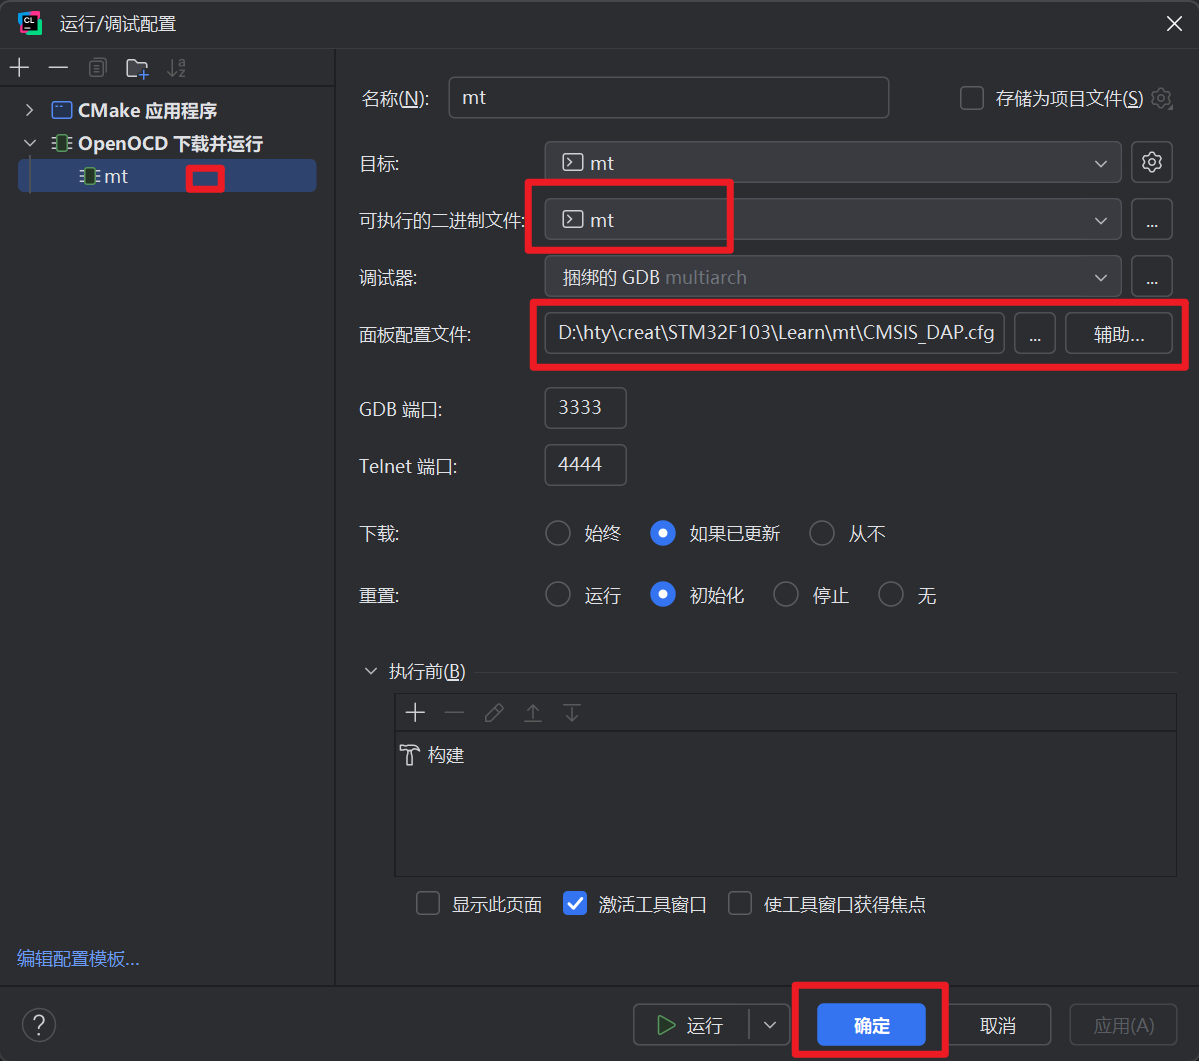This screenshot has width=1199, height=1061.
Task: Create a new configuration folder
Action: [x=138, y=68]
